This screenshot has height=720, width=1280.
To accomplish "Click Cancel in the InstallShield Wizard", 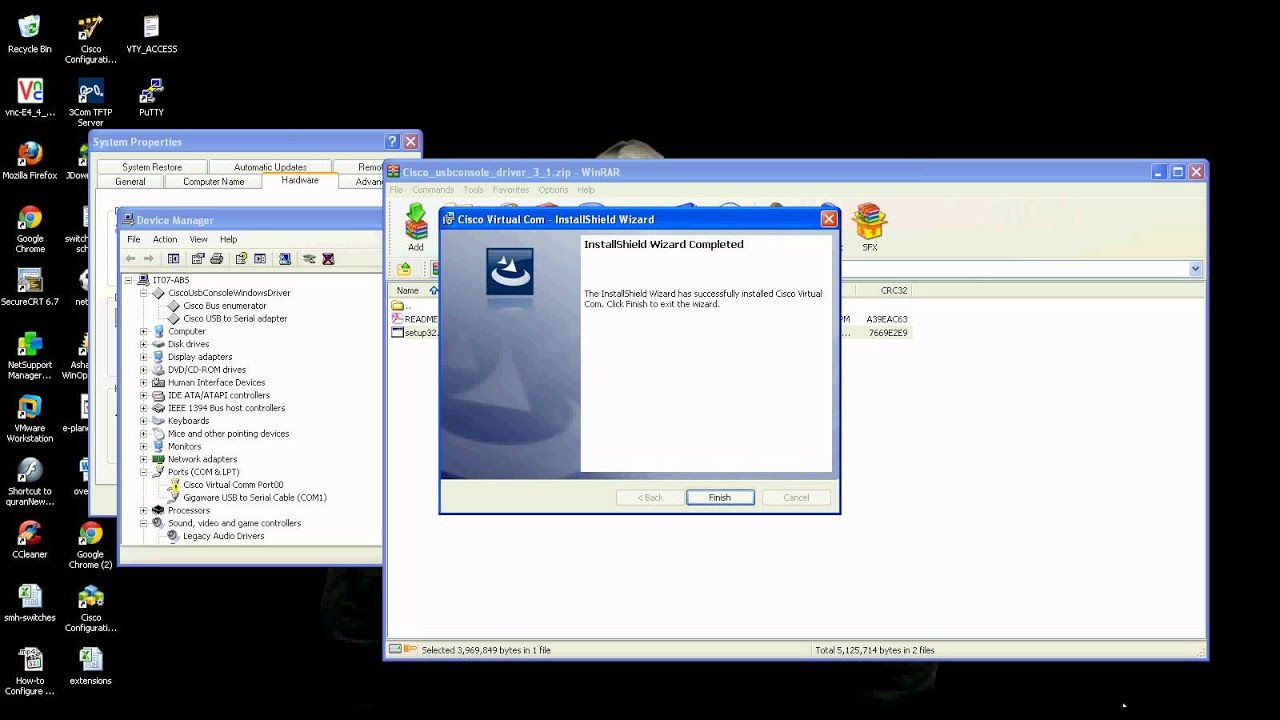I will click(796, 497).
